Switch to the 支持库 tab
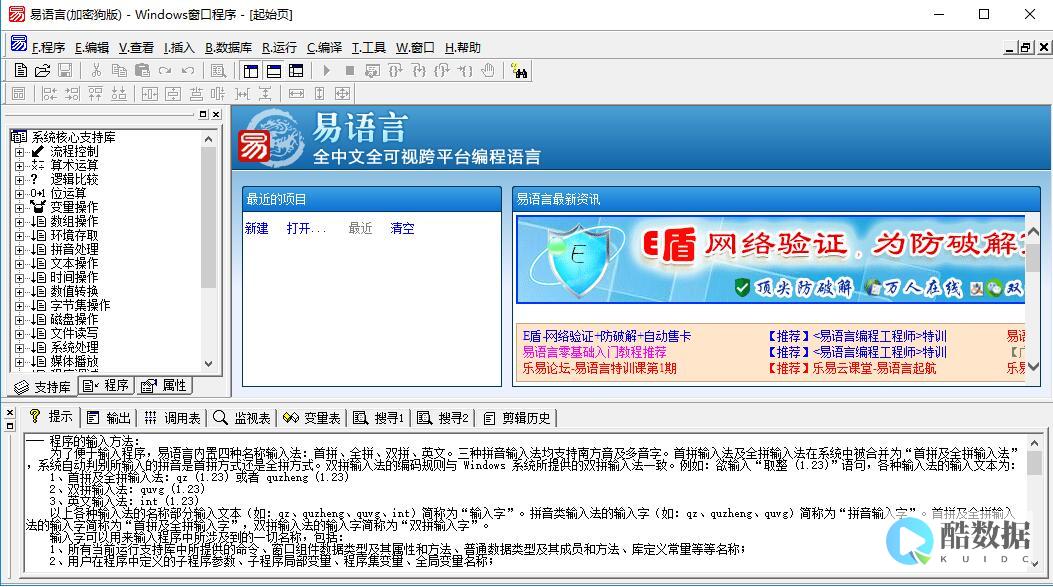 [x=42, y=387]
